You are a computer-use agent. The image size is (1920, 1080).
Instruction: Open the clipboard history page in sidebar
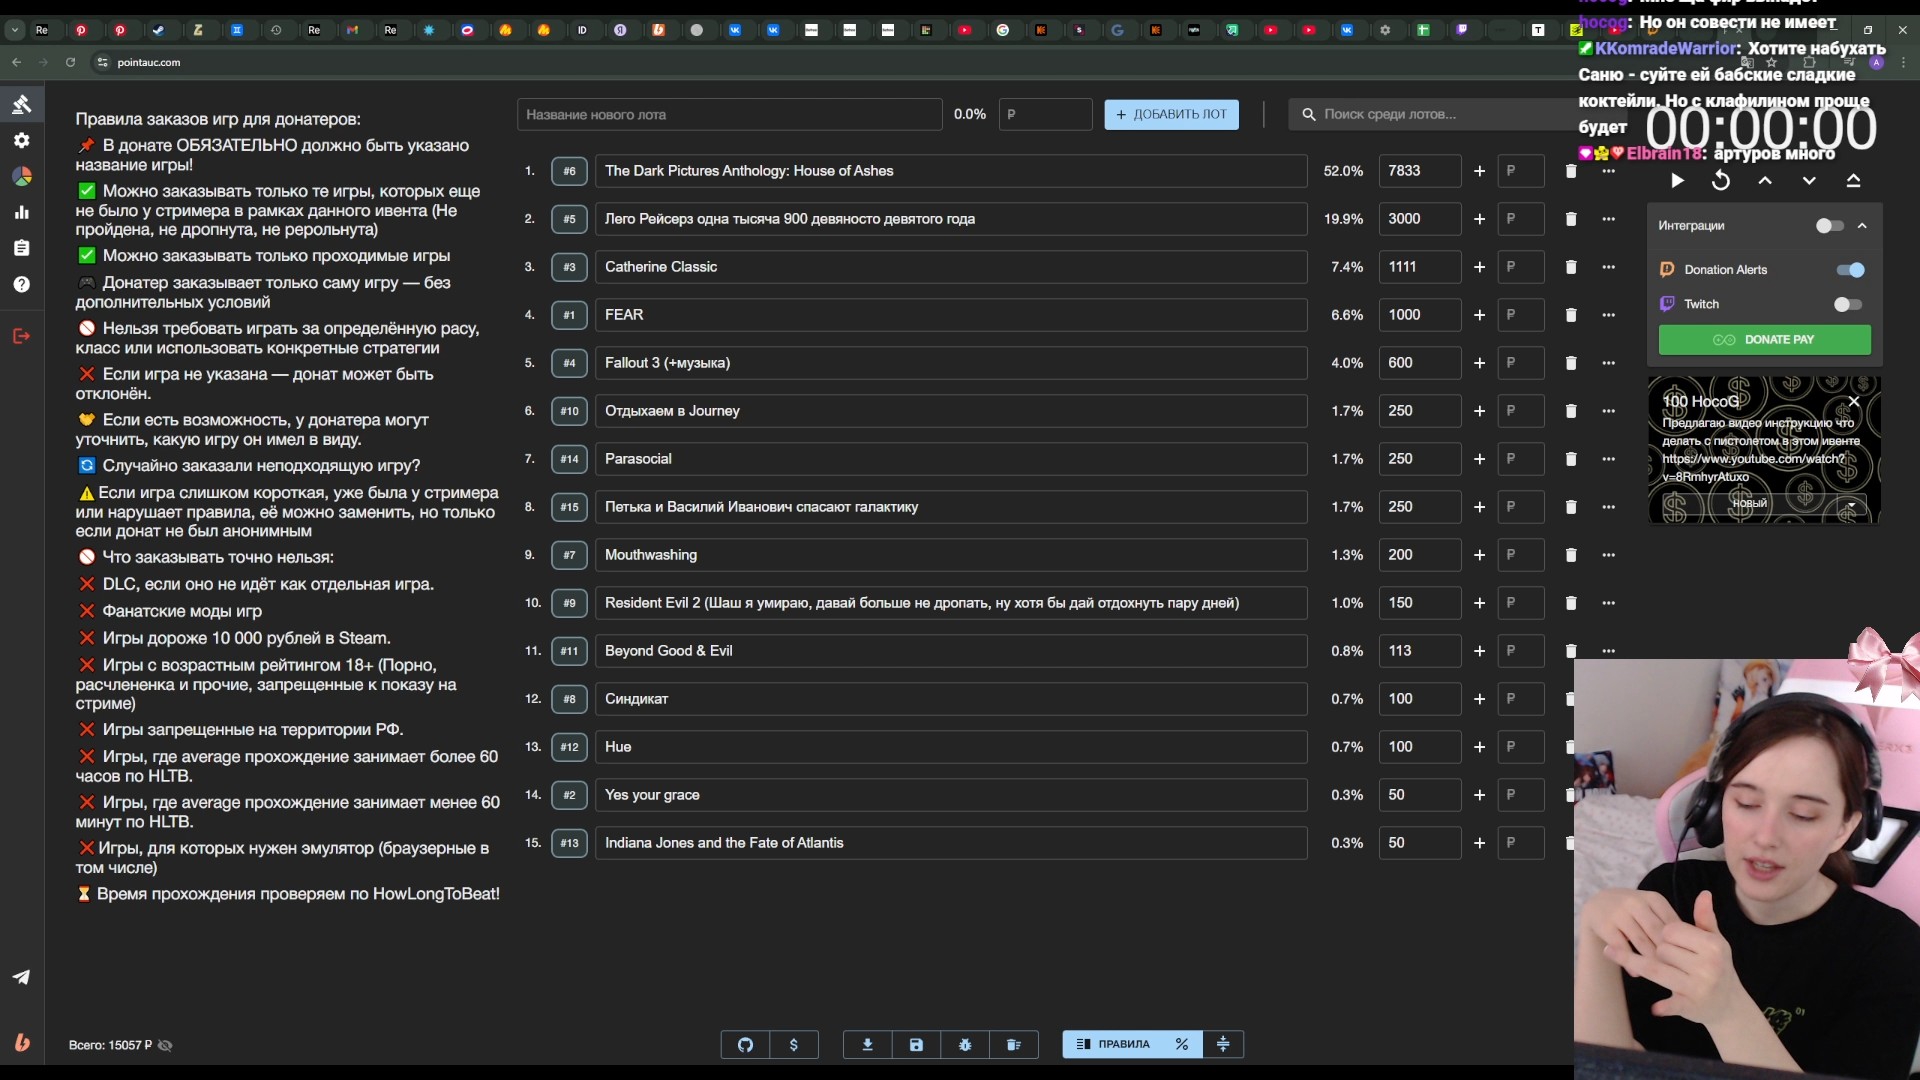coord(21,248)
